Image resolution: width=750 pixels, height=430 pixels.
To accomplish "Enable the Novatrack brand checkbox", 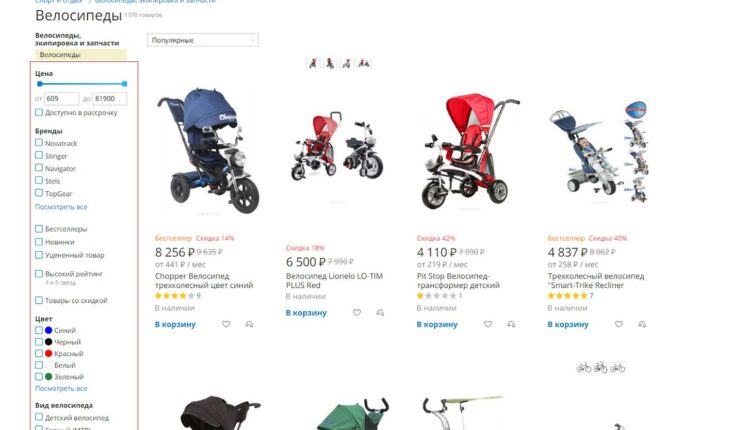I will click(39, 143).
